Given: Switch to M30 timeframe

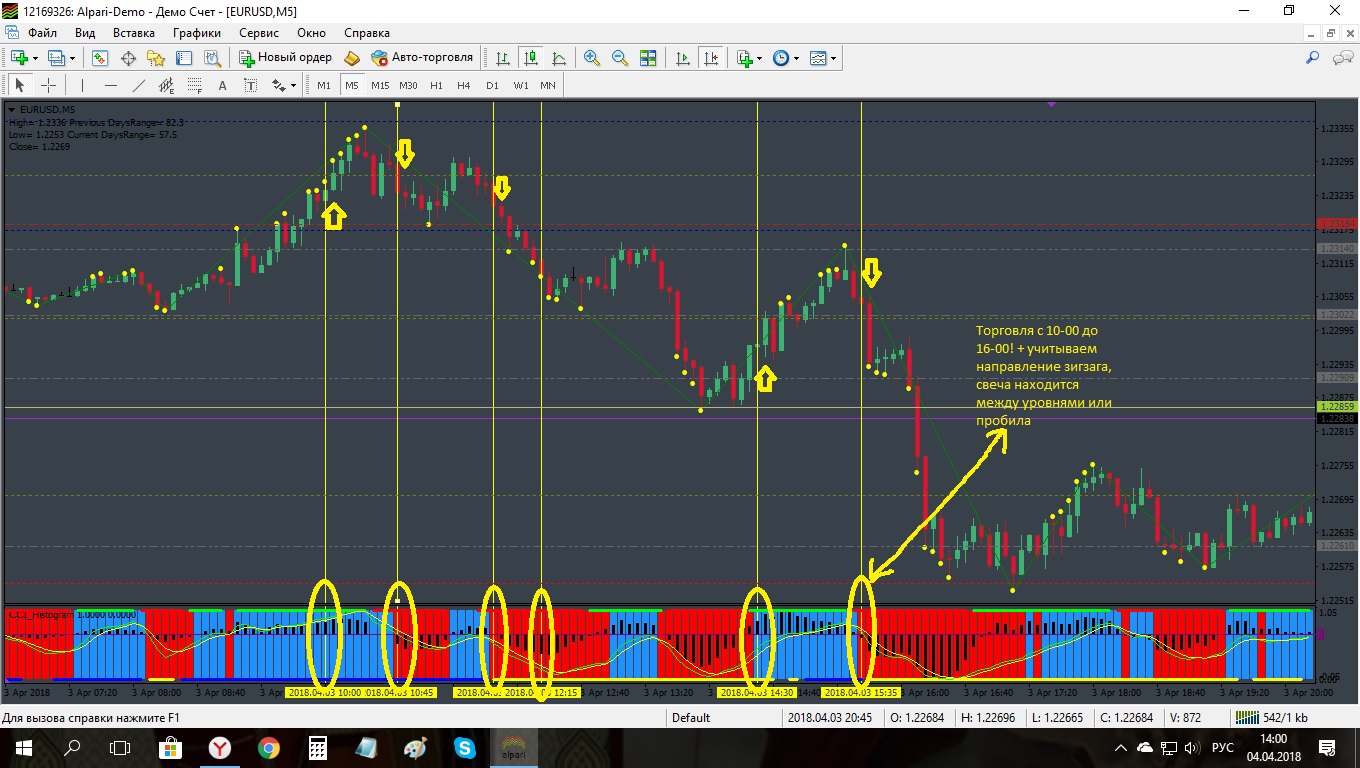Looking at the screenshot, I should pos(408,85).
